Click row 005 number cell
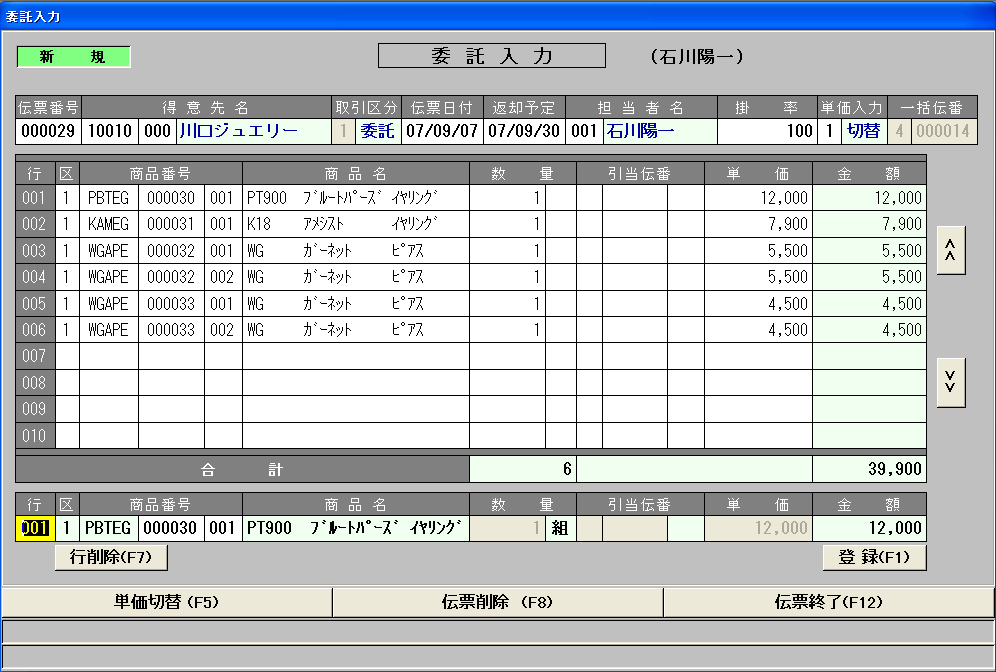This screenshot has height=672, width=996. [35, 304]
